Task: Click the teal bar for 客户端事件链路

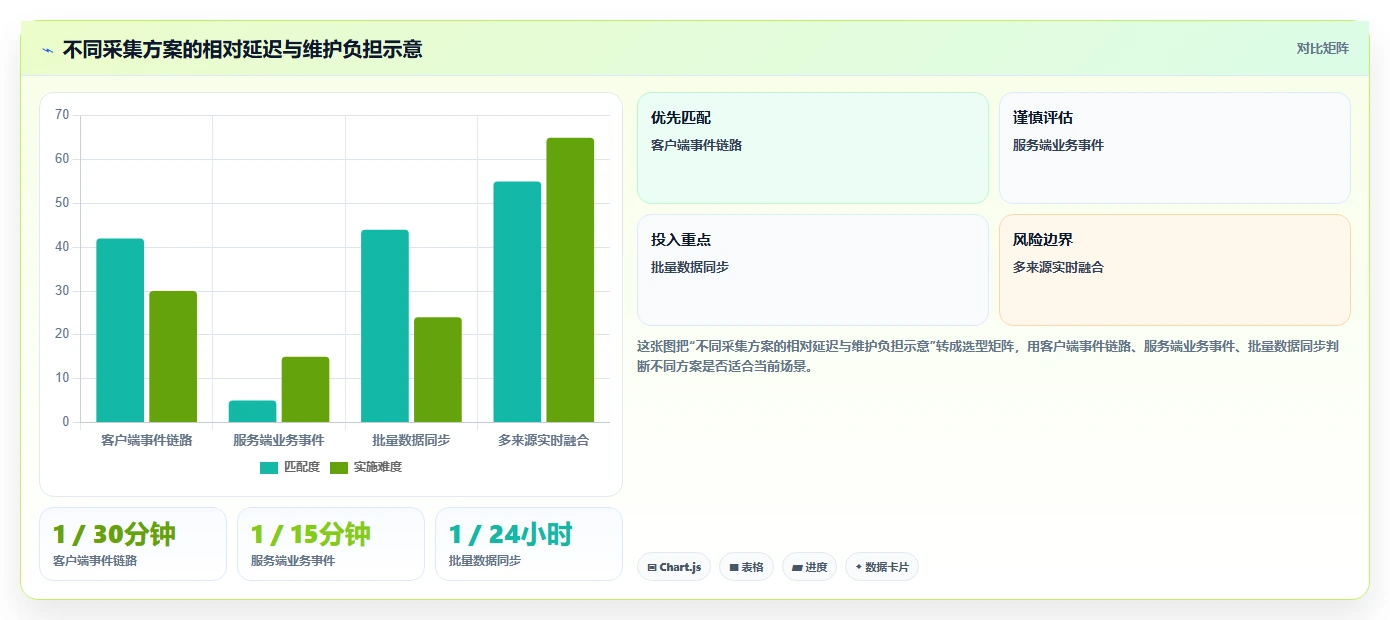Action: click(120, 330)
